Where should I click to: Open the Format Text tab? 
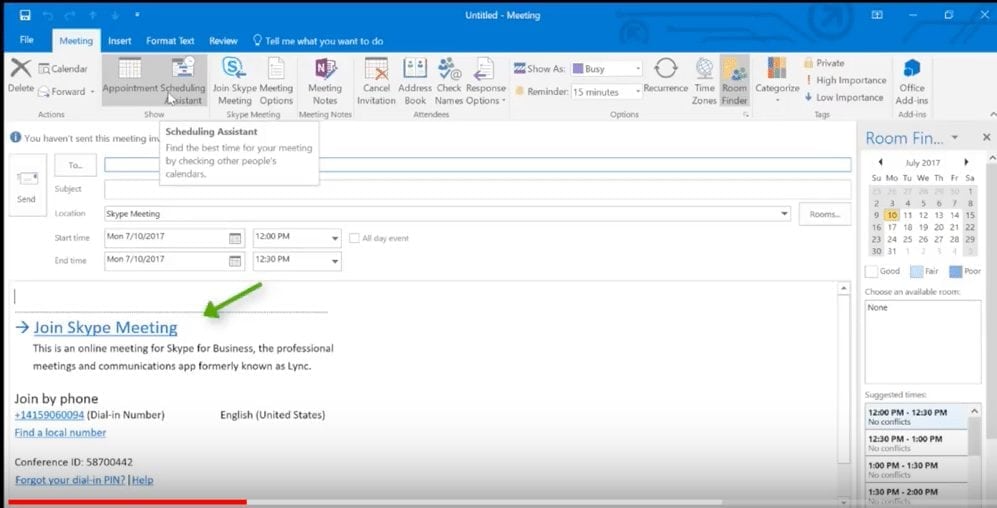170,41
